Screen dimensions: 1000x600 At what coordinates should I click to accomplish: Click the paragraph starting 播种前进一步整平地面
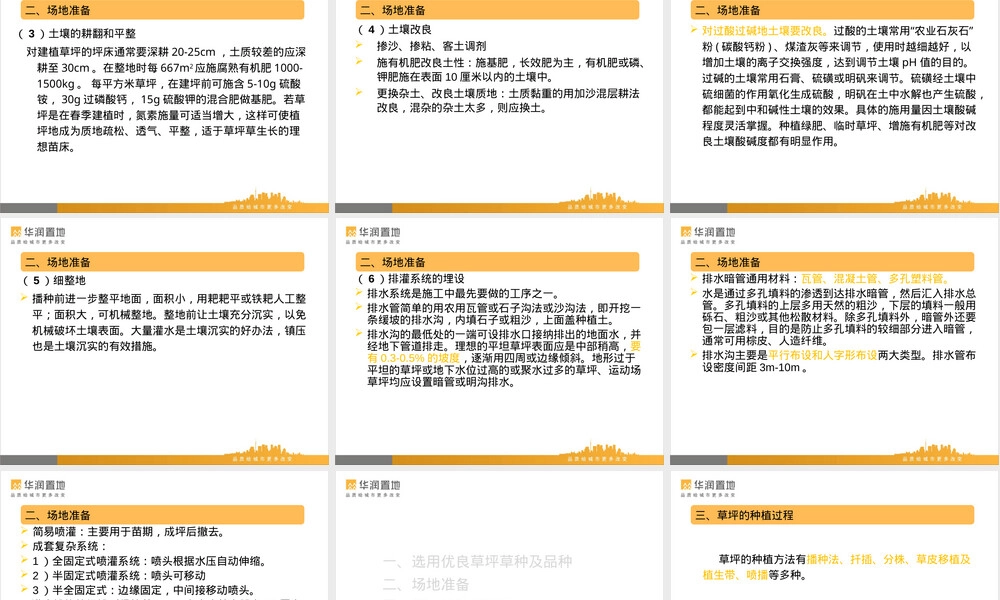[169, 323]
